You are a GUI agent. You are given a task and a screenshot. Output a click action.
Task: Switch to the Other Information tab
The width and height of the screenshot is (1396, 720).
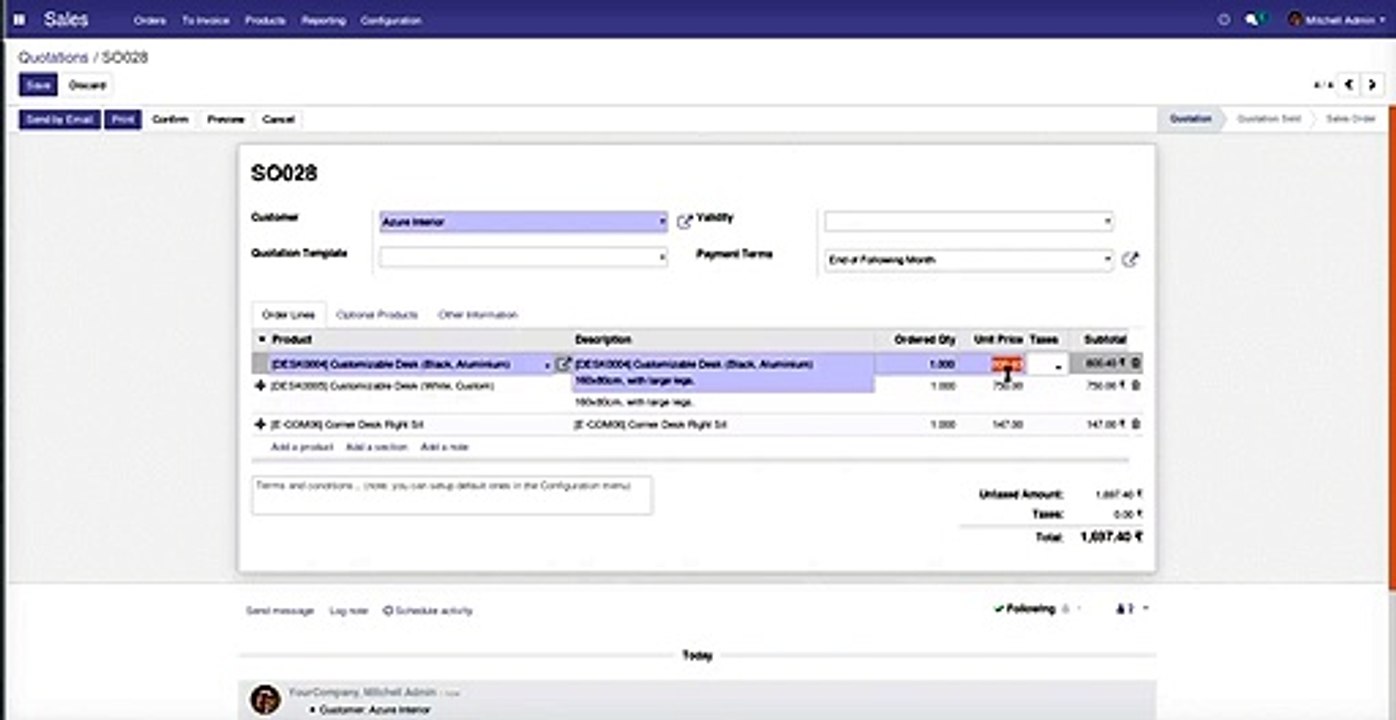point(478,314)
